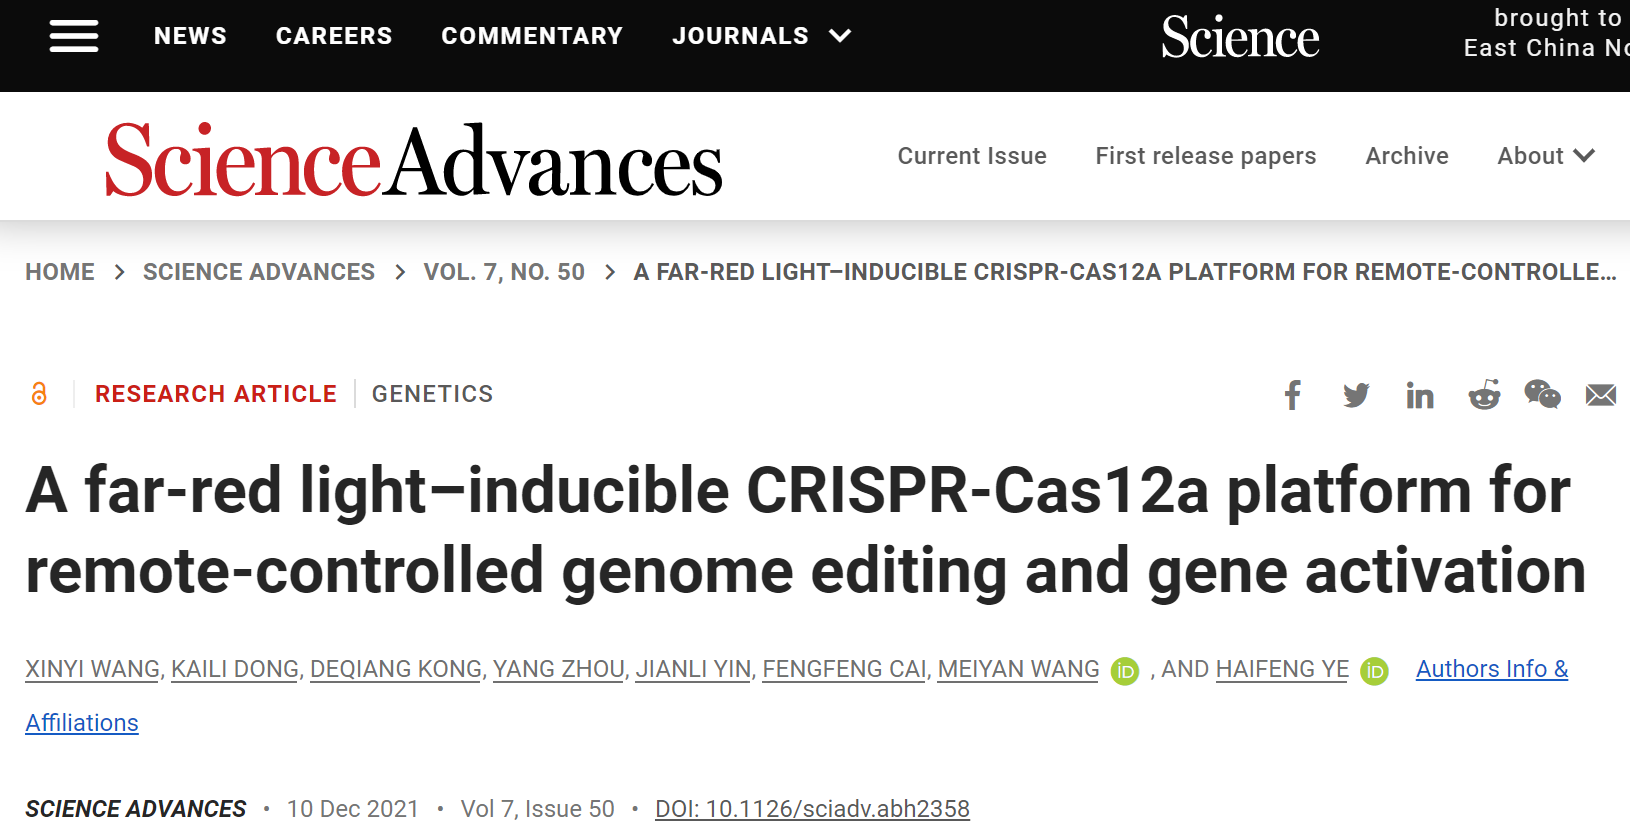Select Current Issue in navigation
The width and height of the screenshot is (1630, 831).
(x=971, y=156)
